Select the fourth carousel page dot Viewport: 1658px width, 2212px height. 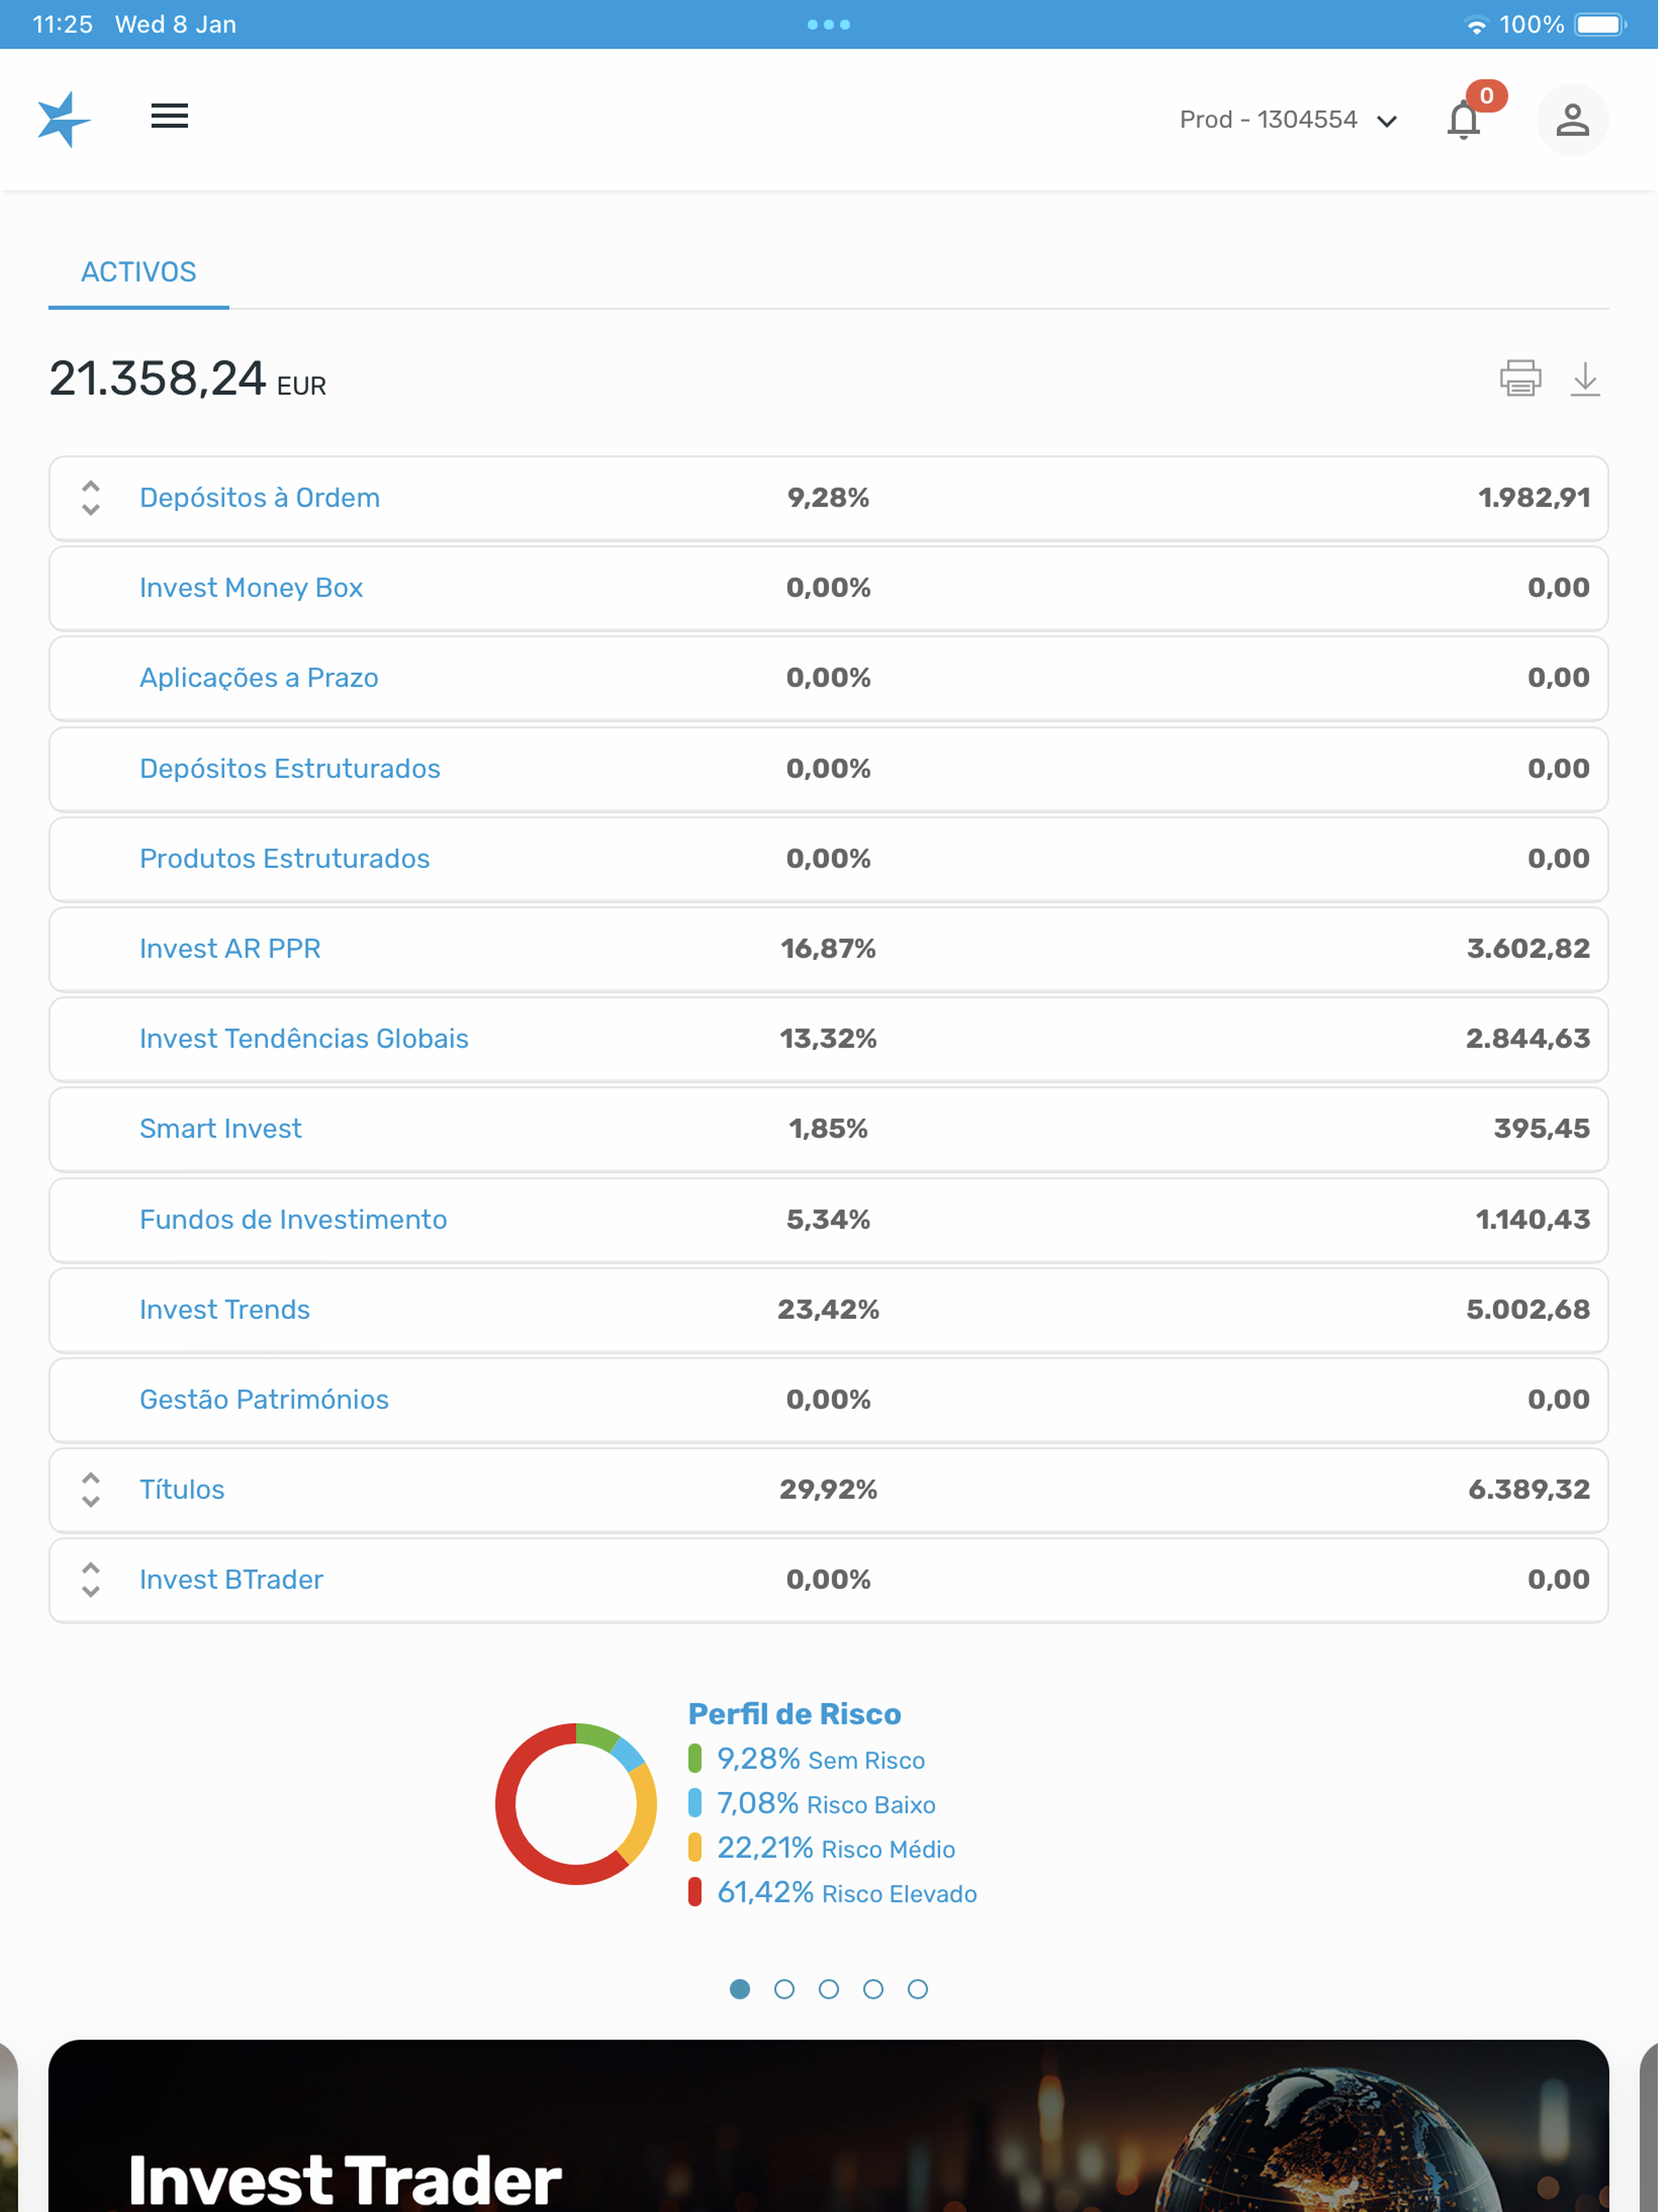coord(873,1989)
